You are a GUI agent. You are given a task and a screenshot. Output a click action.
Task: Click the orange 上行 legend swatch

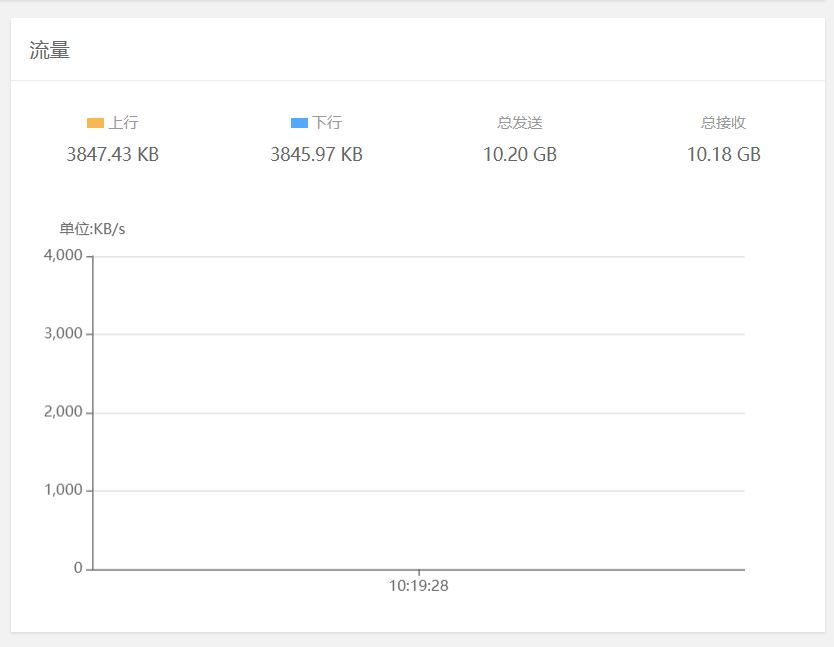[95, 123]
